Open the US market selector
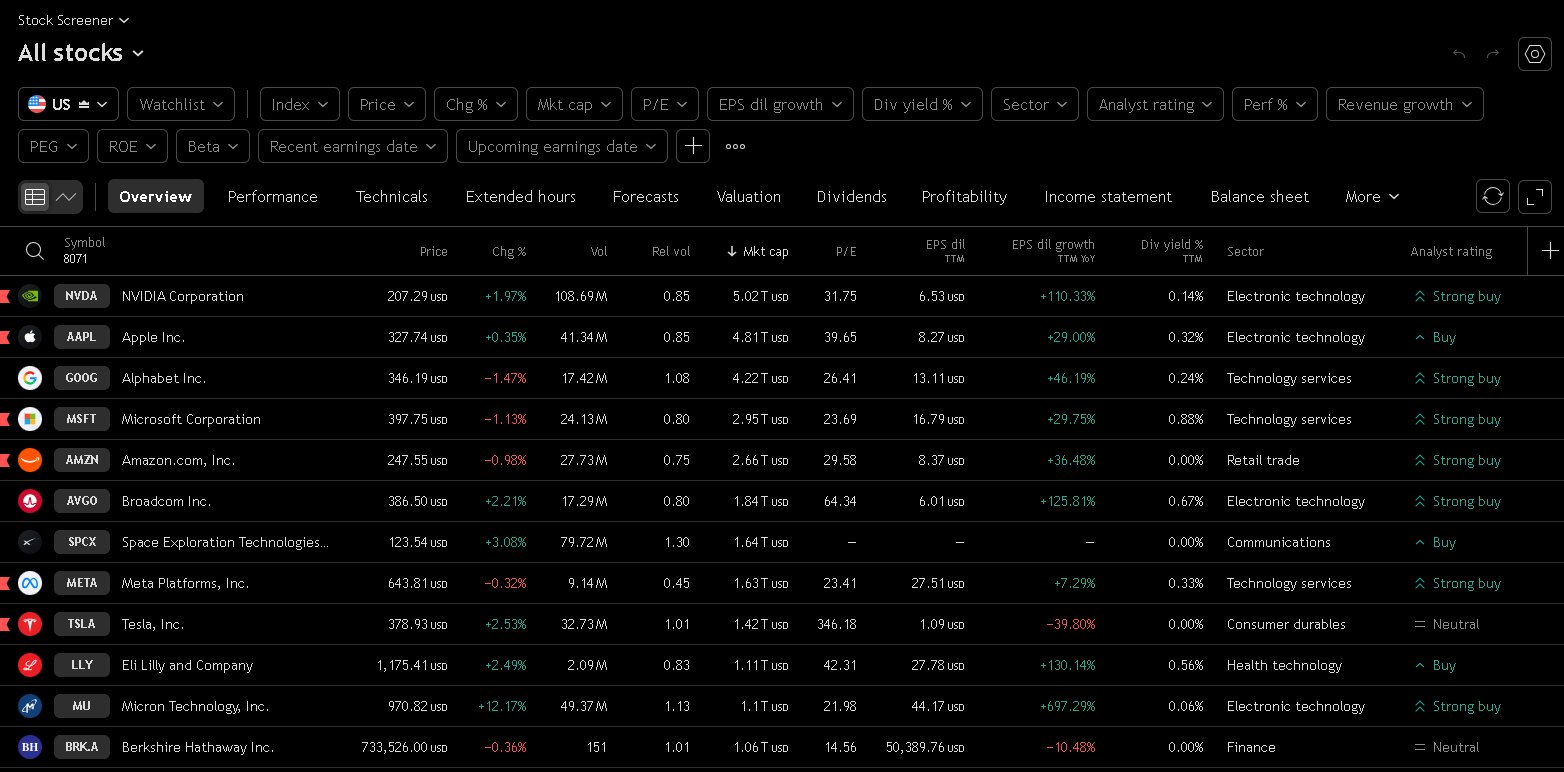The width and height of the screenshot is (1564, 772). (69, 104)
